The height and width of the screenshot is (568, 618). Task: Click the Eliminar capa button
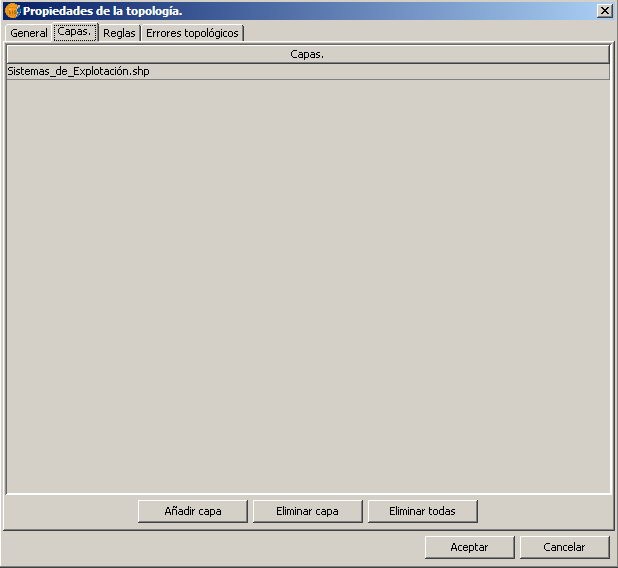(307, 511)
